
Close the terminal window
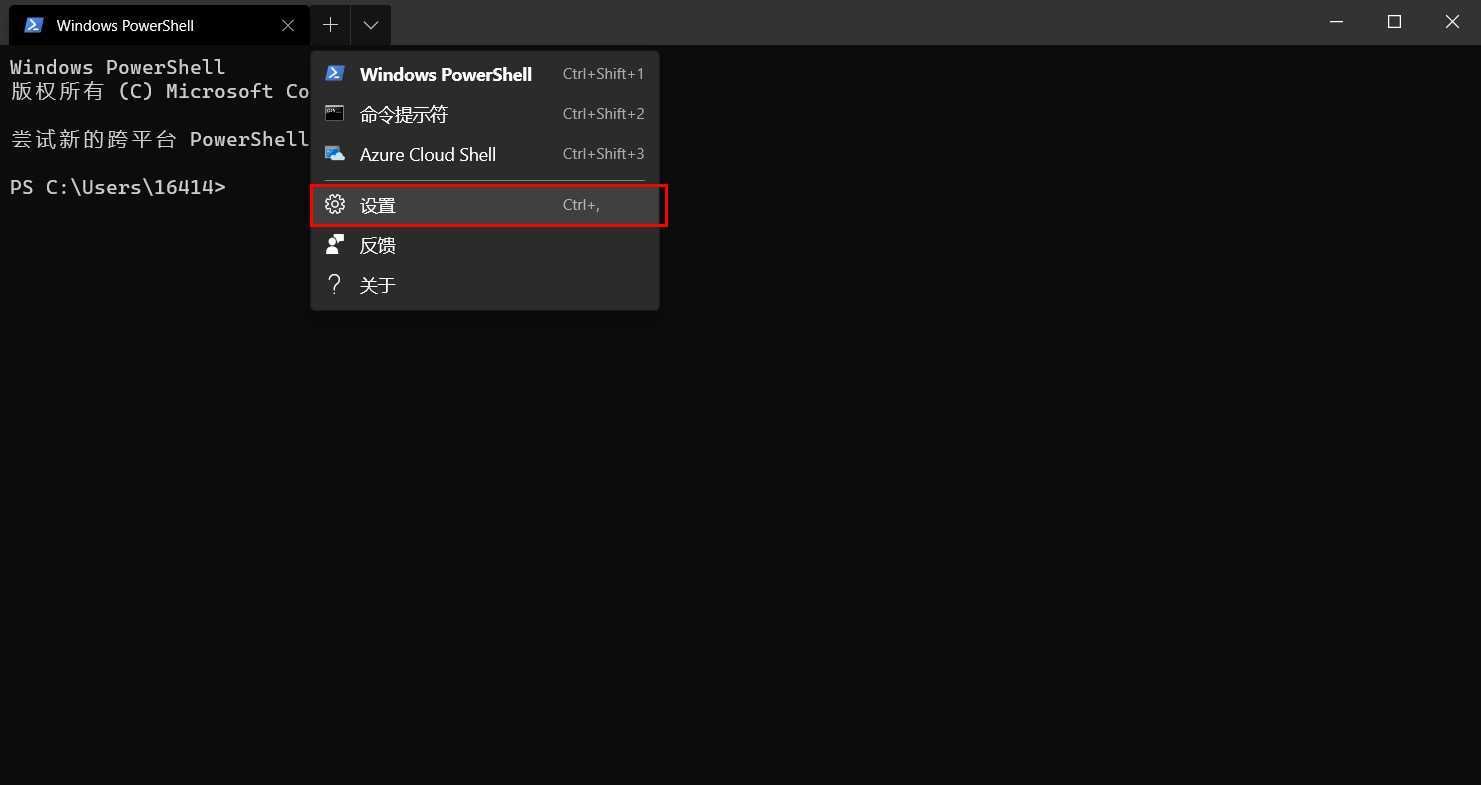coord(1452,22)
